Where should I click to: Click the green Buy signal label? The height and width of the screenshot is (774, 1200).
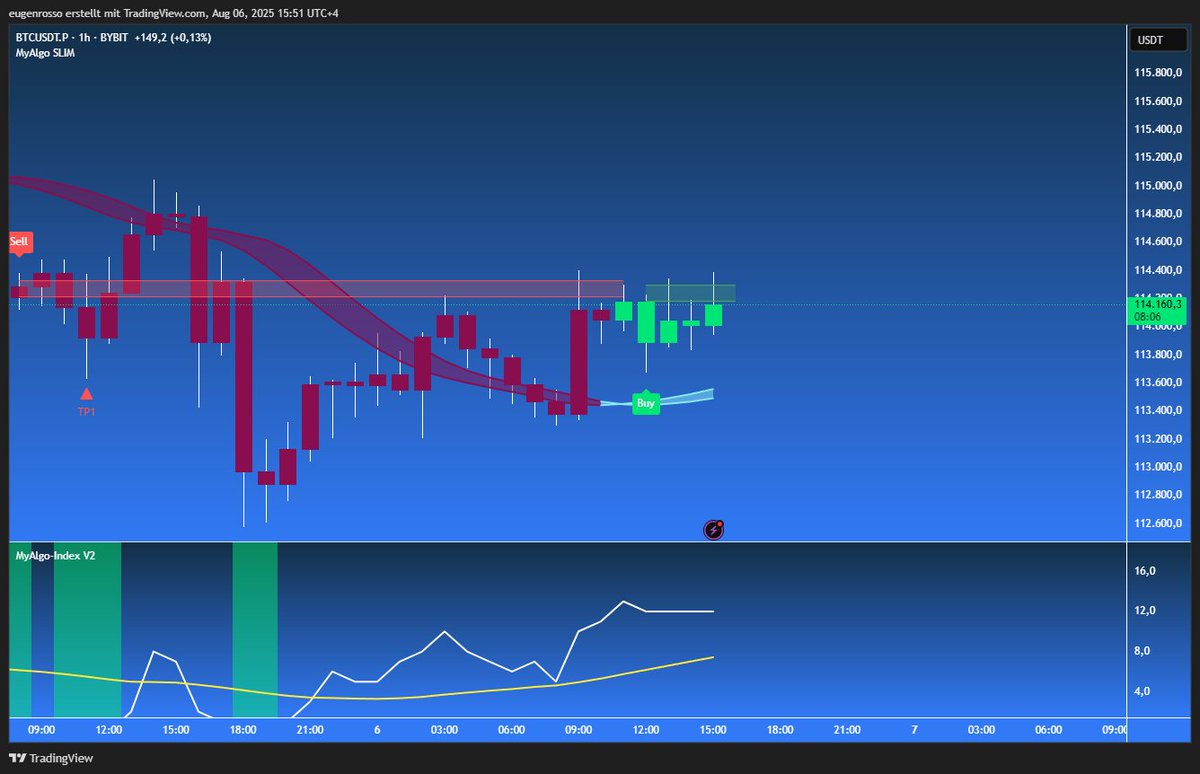point(646,402)
